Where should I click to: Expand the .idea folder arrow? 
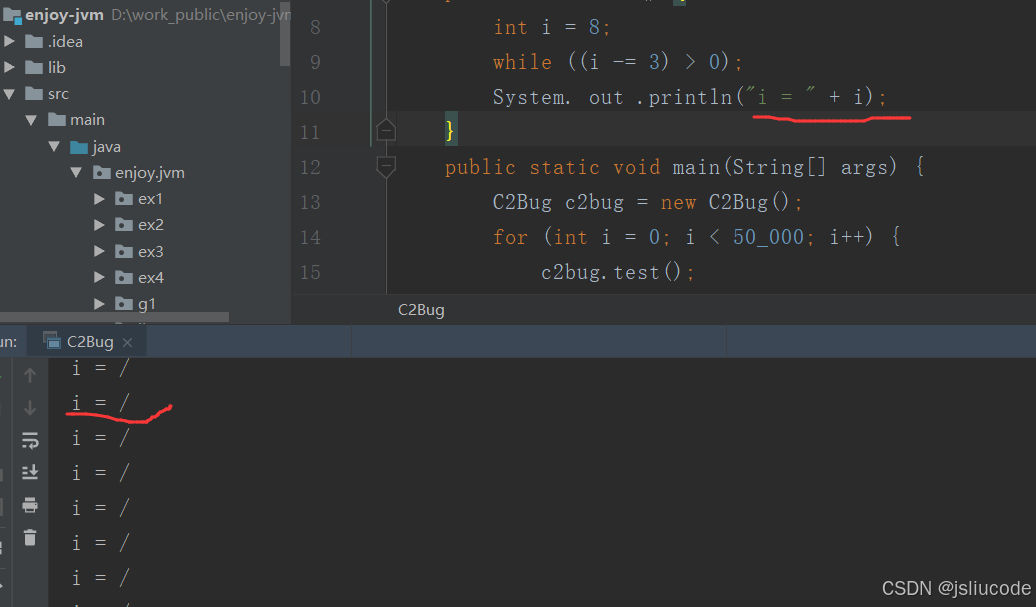(x=11, y=41)
